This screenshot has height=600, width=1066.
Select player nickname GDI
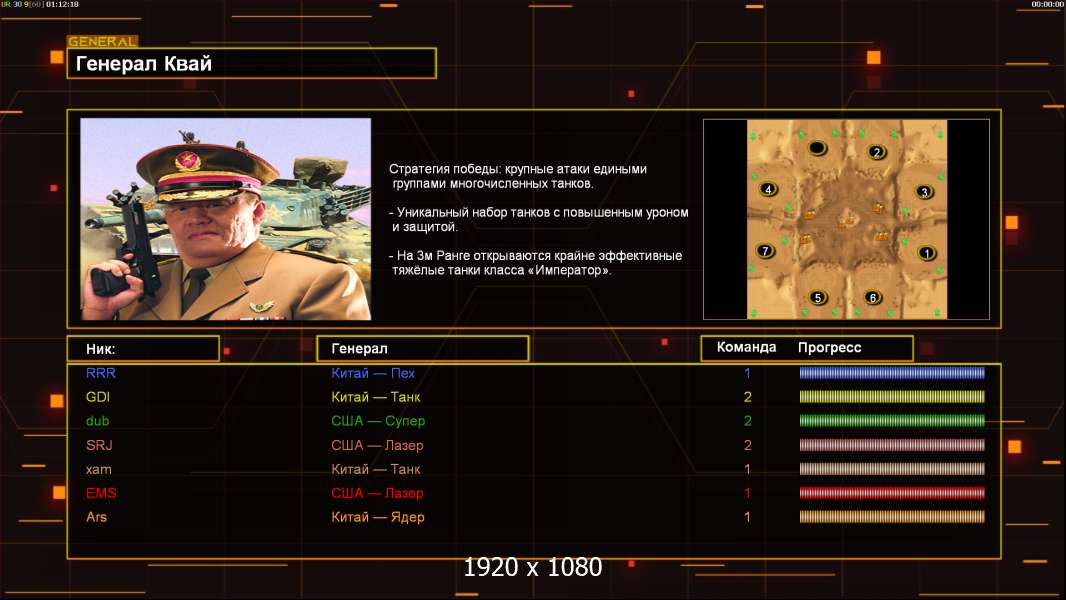point(98,397)
